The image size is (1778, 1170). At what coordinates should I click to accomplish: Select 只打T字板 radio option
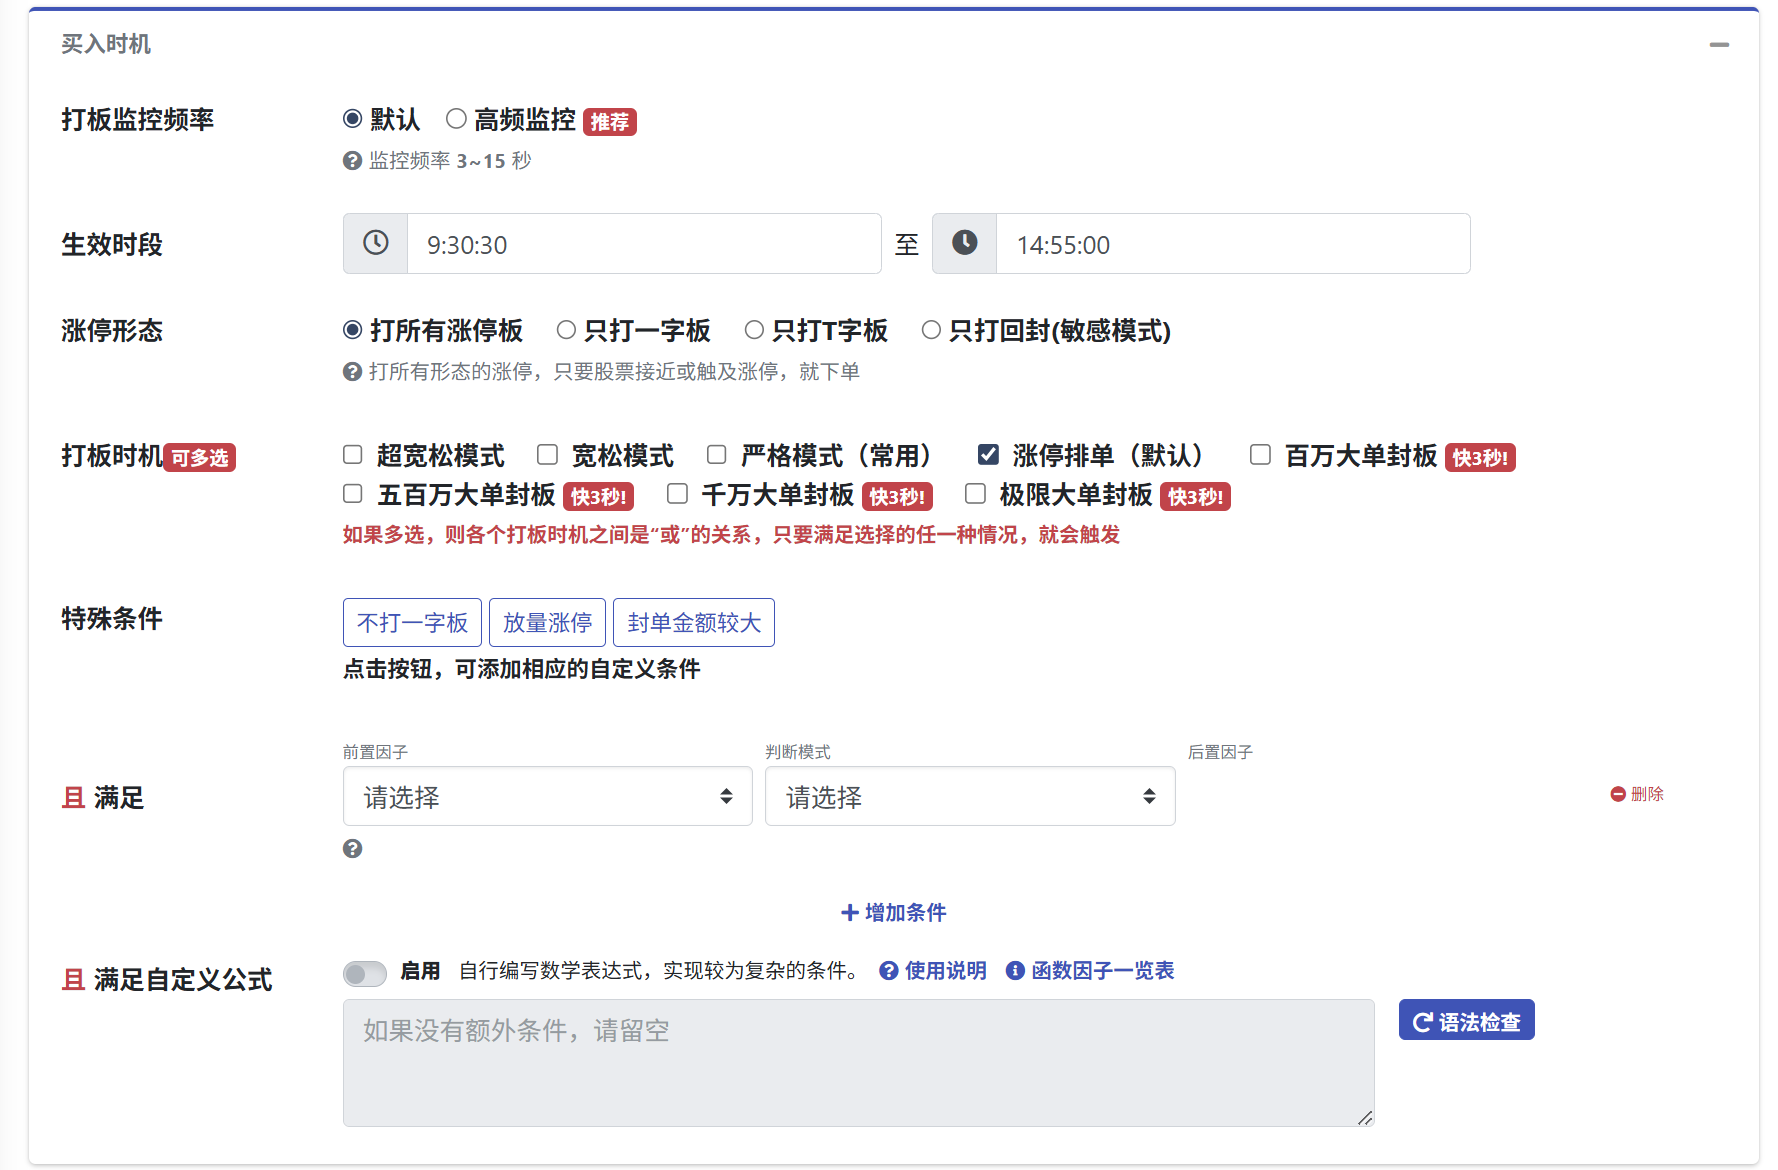coord(755,330)
